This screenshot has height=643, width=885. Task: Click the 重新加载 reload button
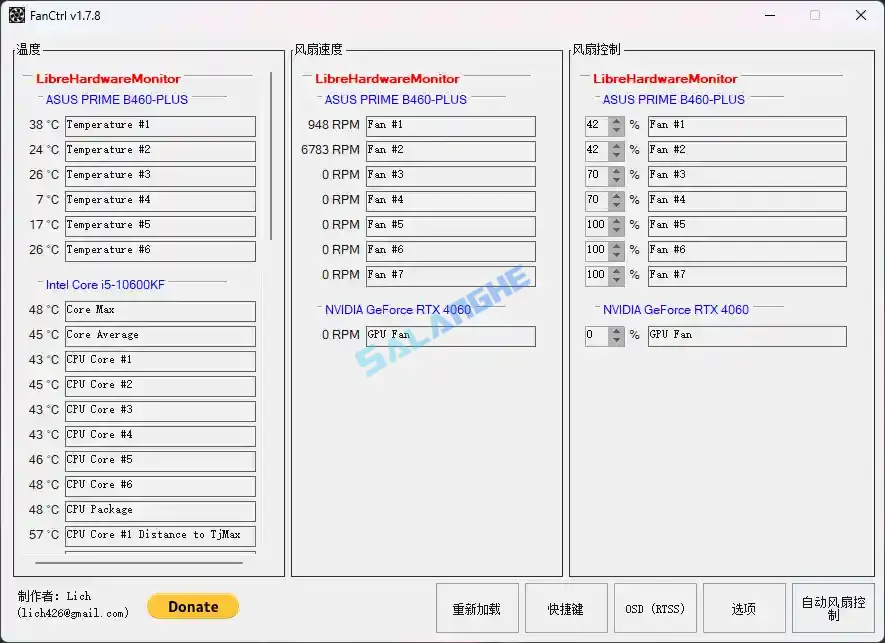pyautogui.click(x=477, y=607)
